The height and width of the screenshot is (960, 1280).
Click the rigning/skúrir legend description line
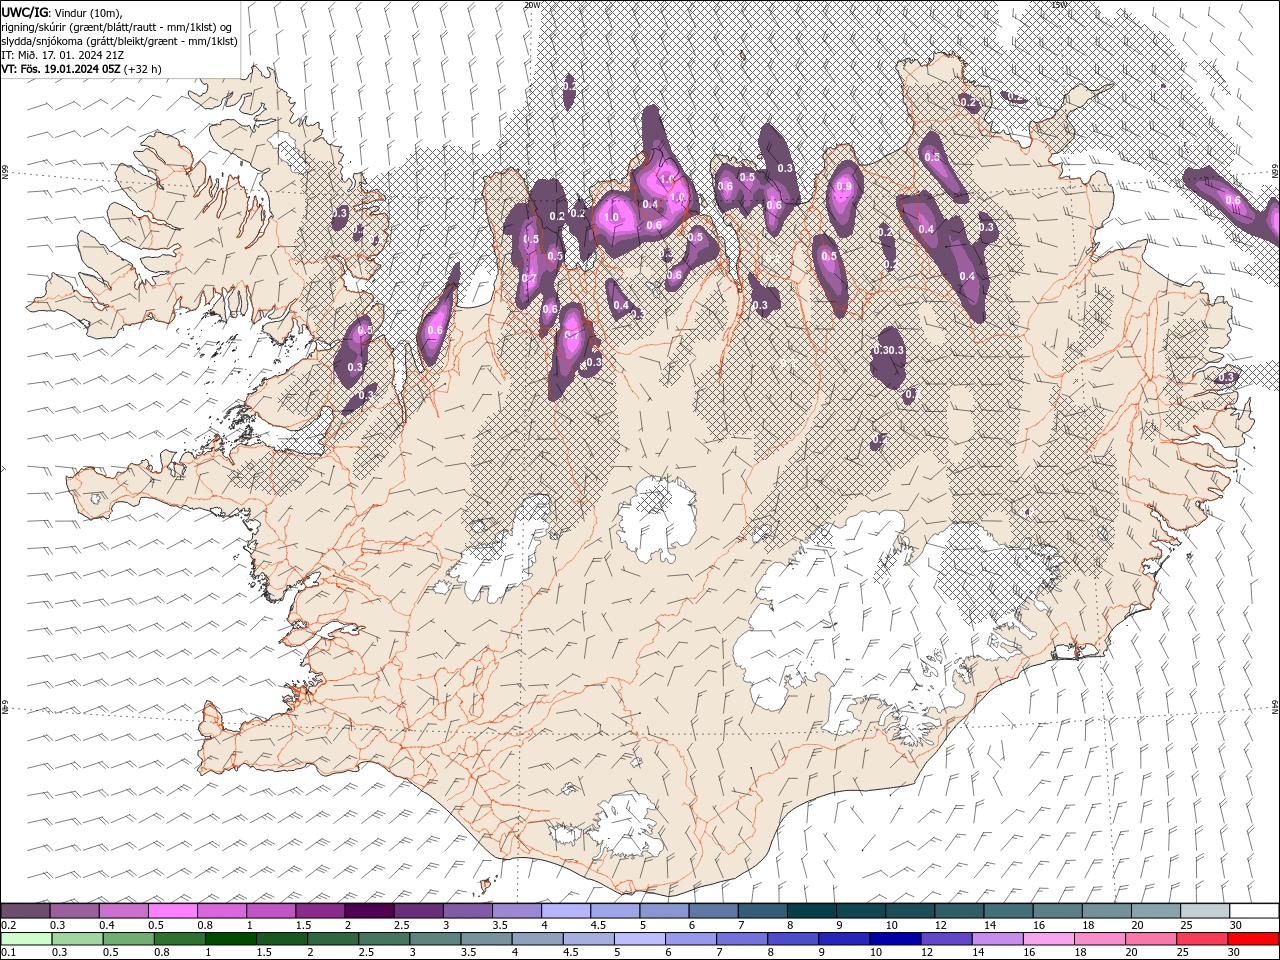[x=117, y=27]
